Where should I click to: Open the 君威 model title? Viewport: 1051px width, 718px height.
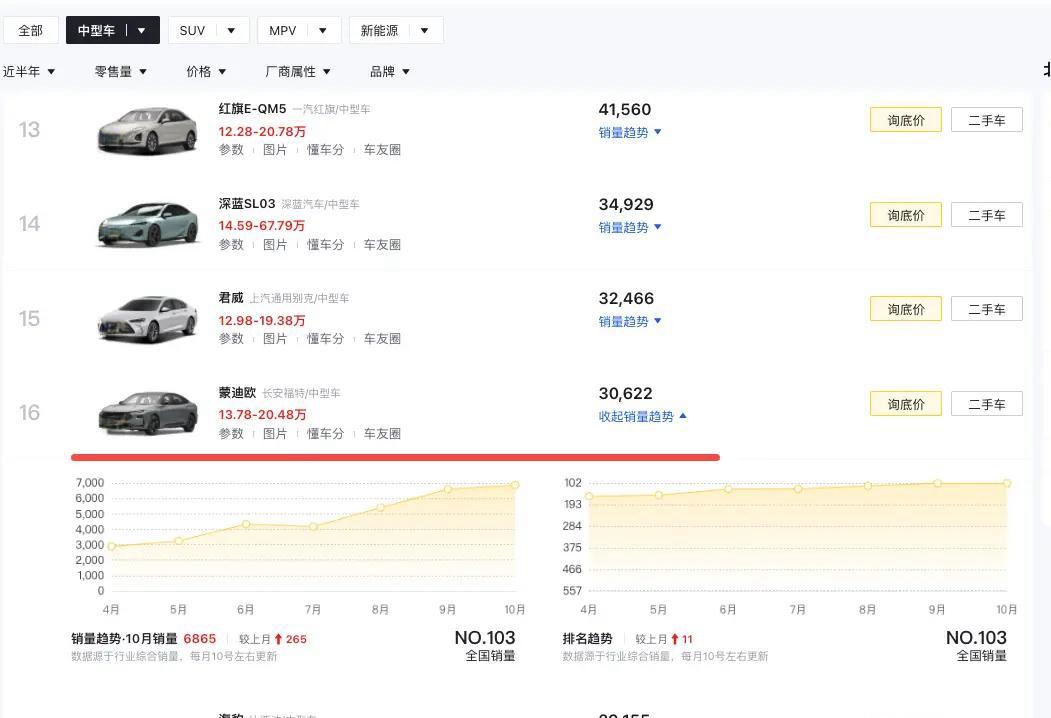[x=231, y=298]
